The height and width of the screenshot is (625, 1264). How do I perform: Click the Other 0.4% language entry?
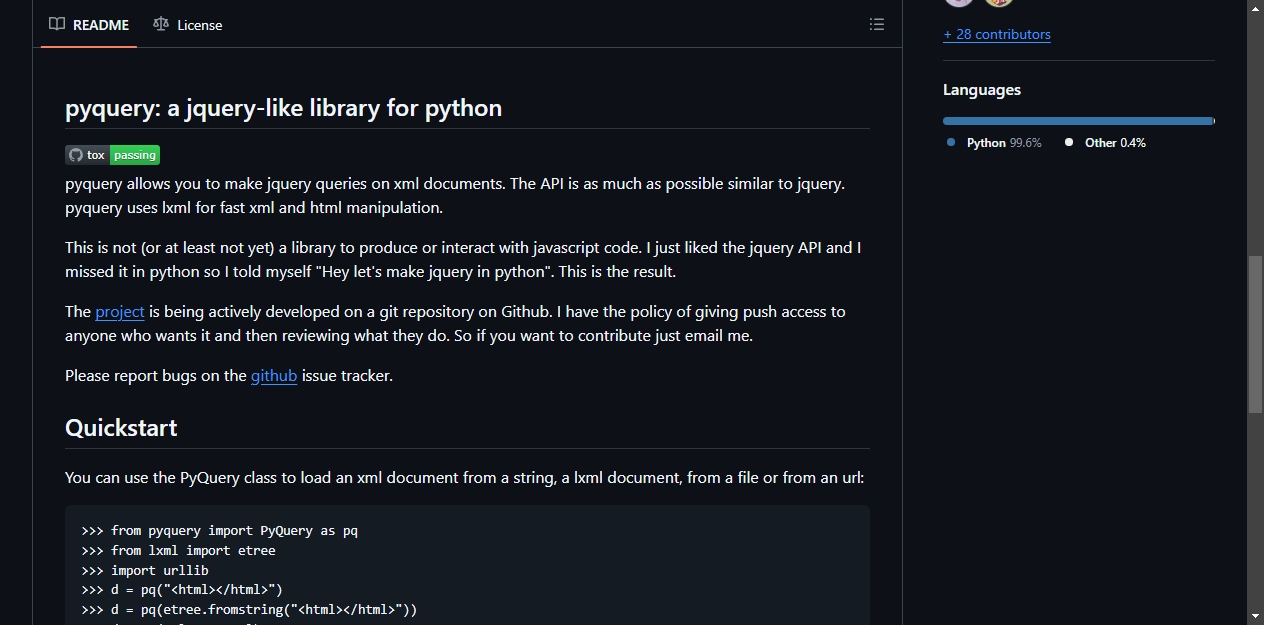point(1105,143)
